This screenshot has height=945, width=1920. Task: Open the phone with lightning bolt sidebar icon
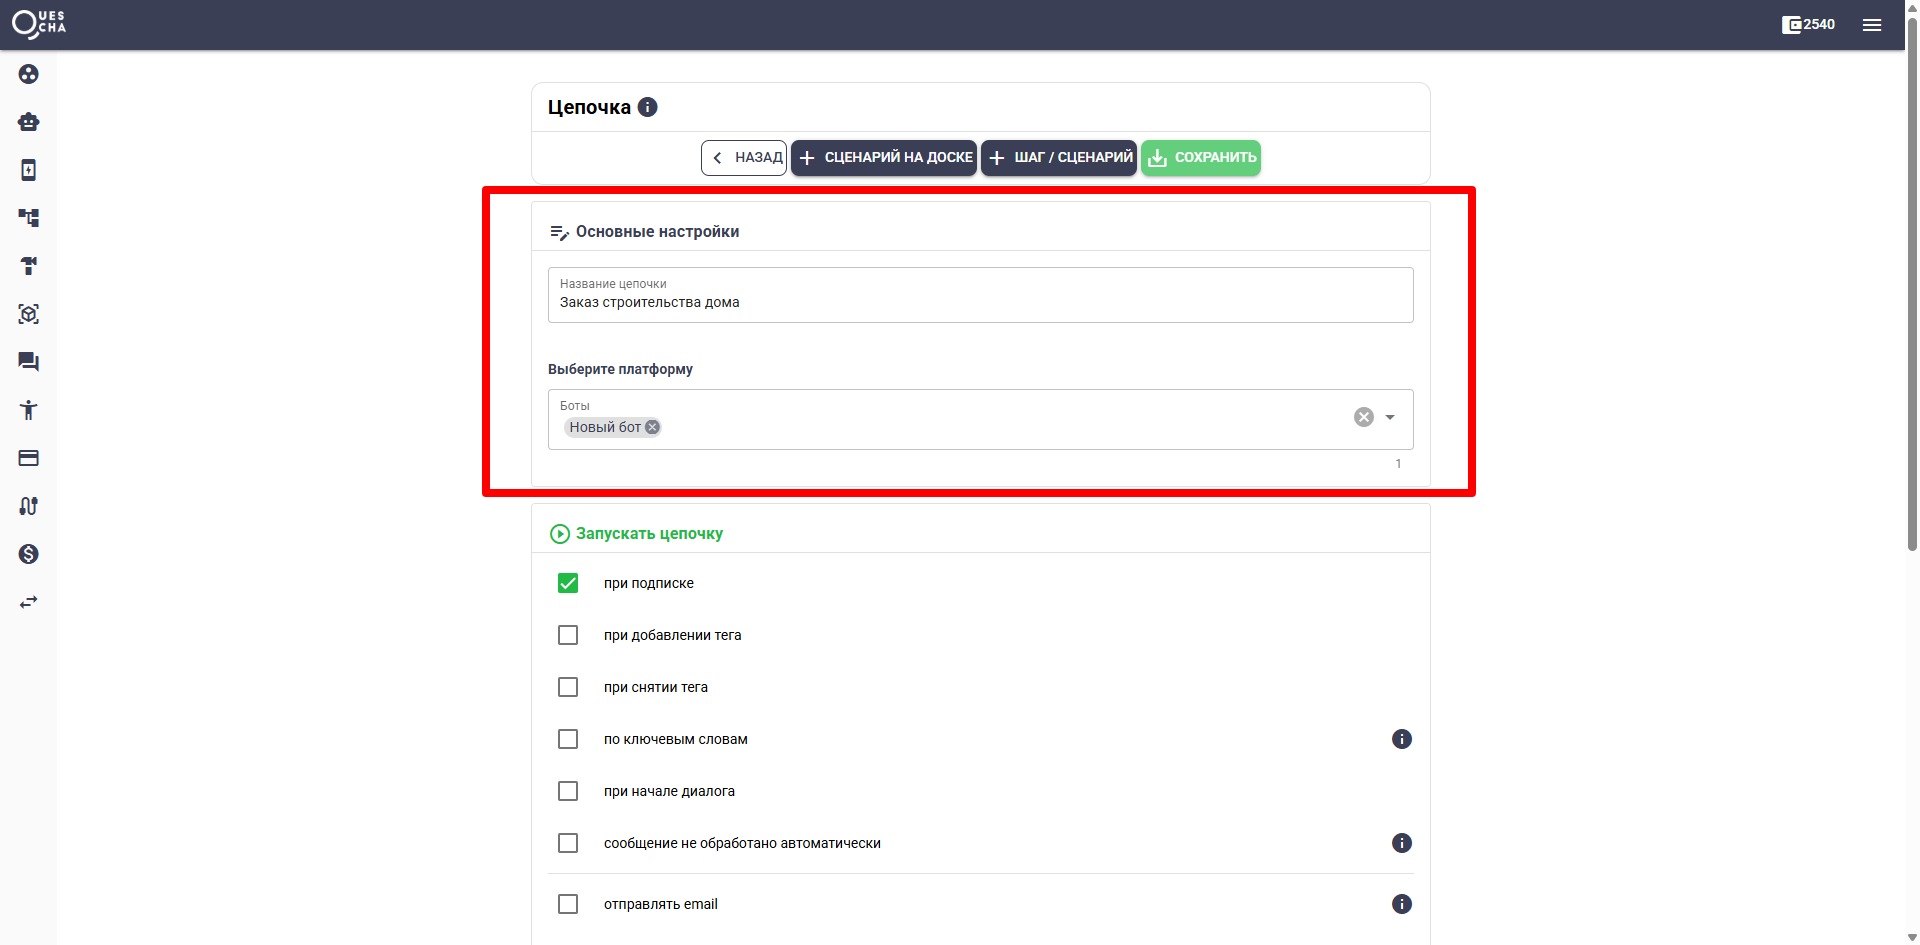click(x=28, y=170)
